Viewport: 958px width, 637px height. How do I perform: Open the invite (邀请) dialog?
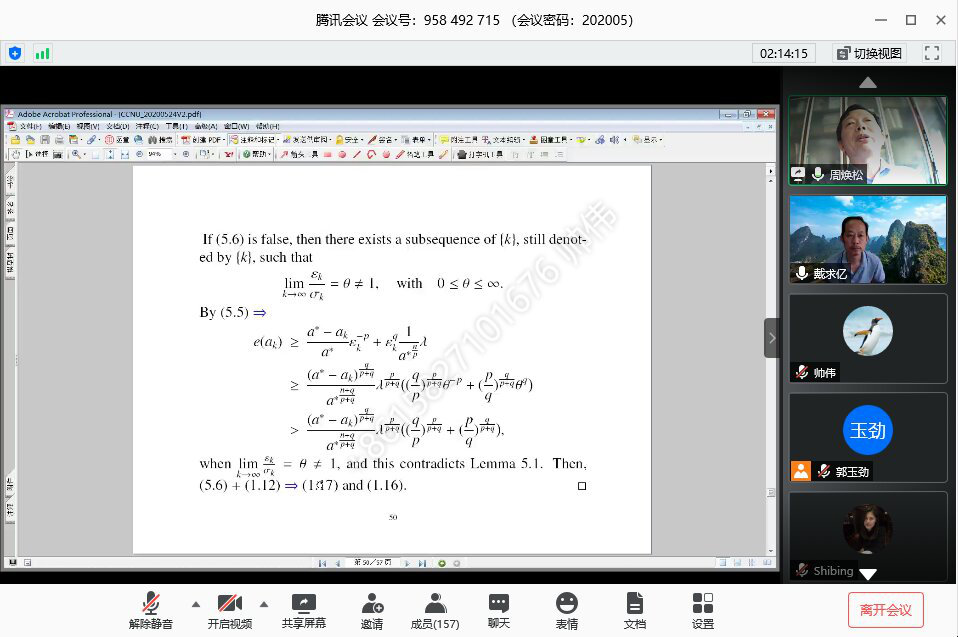point(372,609)
